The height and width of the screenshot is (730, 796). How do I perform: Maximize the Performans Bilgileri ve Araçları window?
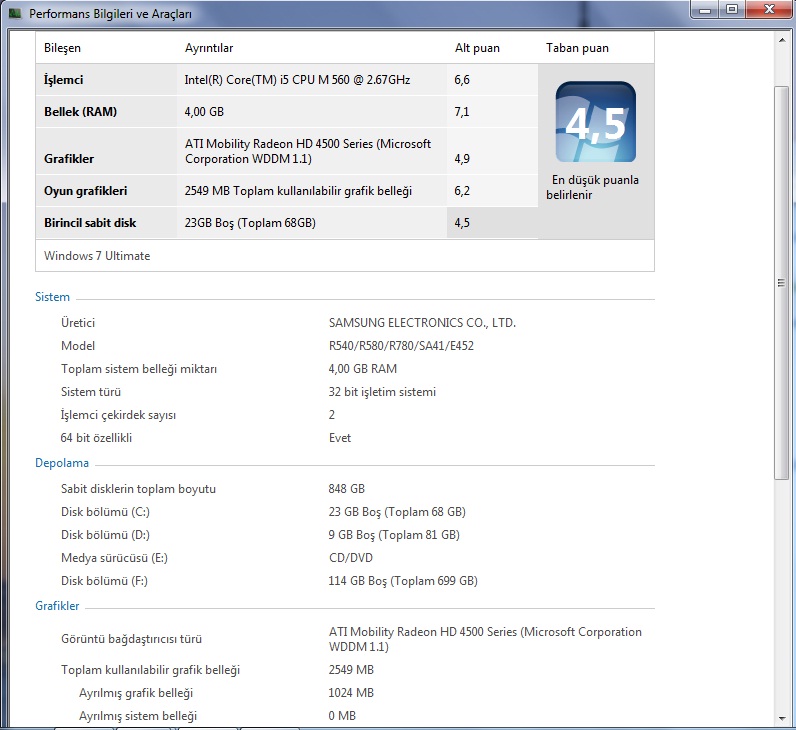click(x=731, y=10)
